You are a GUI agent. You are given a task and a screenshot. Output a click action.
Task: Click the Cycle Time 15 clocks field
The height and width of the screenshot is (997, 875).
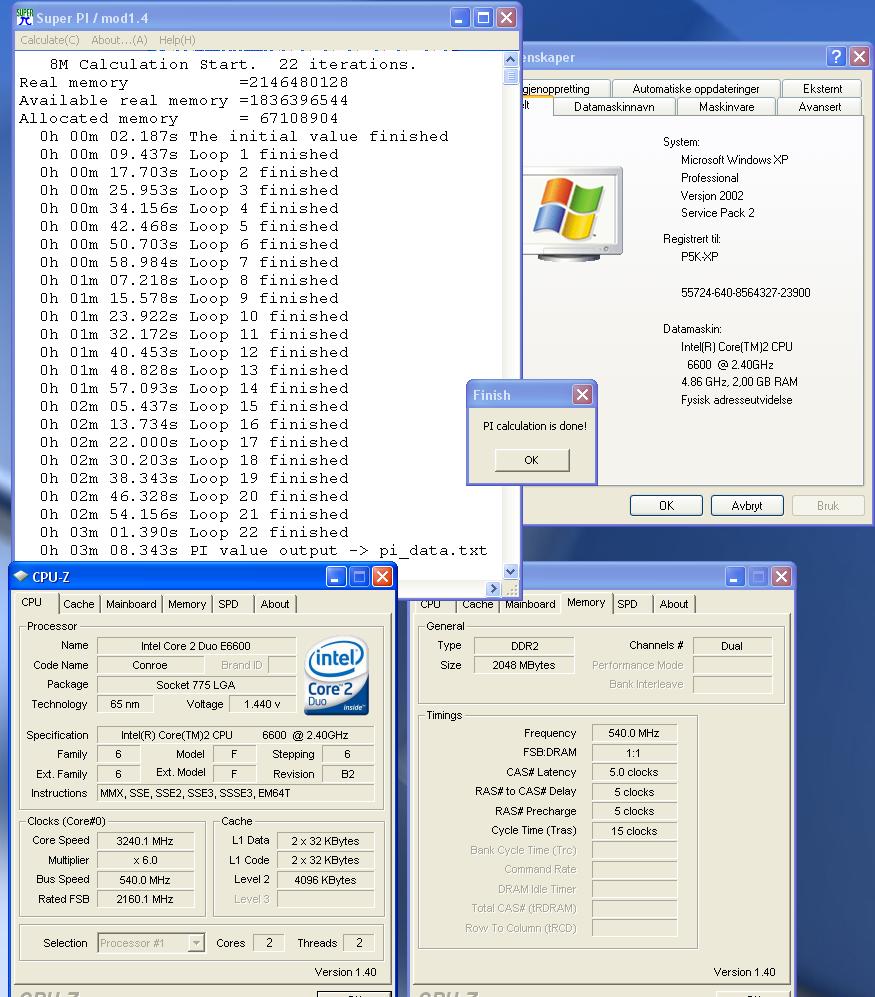pos(634,831)
